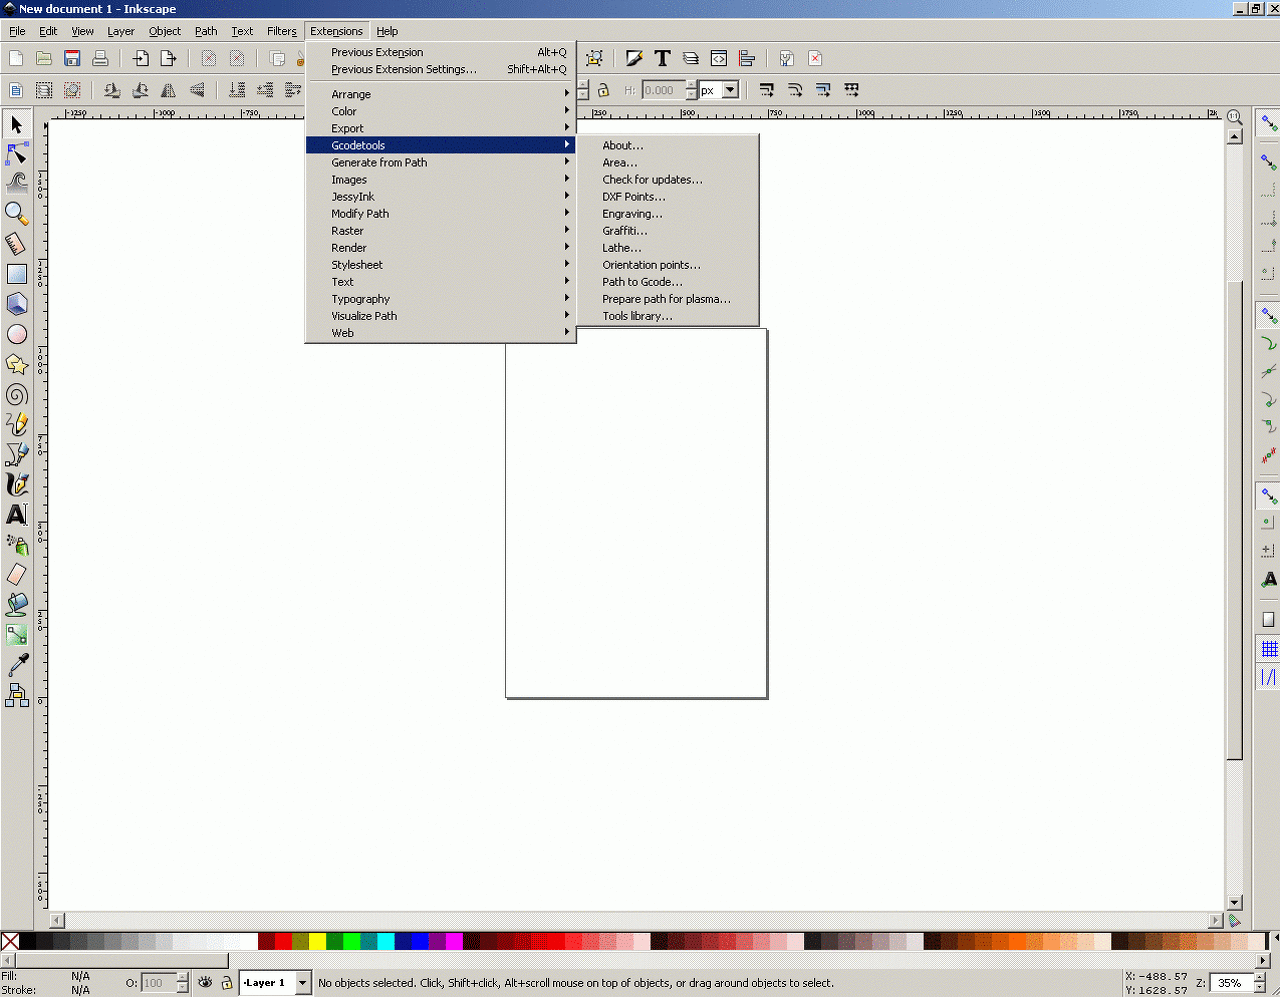Expand the Generate from Path submenu

pyautogui.click(x=440, y=162)
